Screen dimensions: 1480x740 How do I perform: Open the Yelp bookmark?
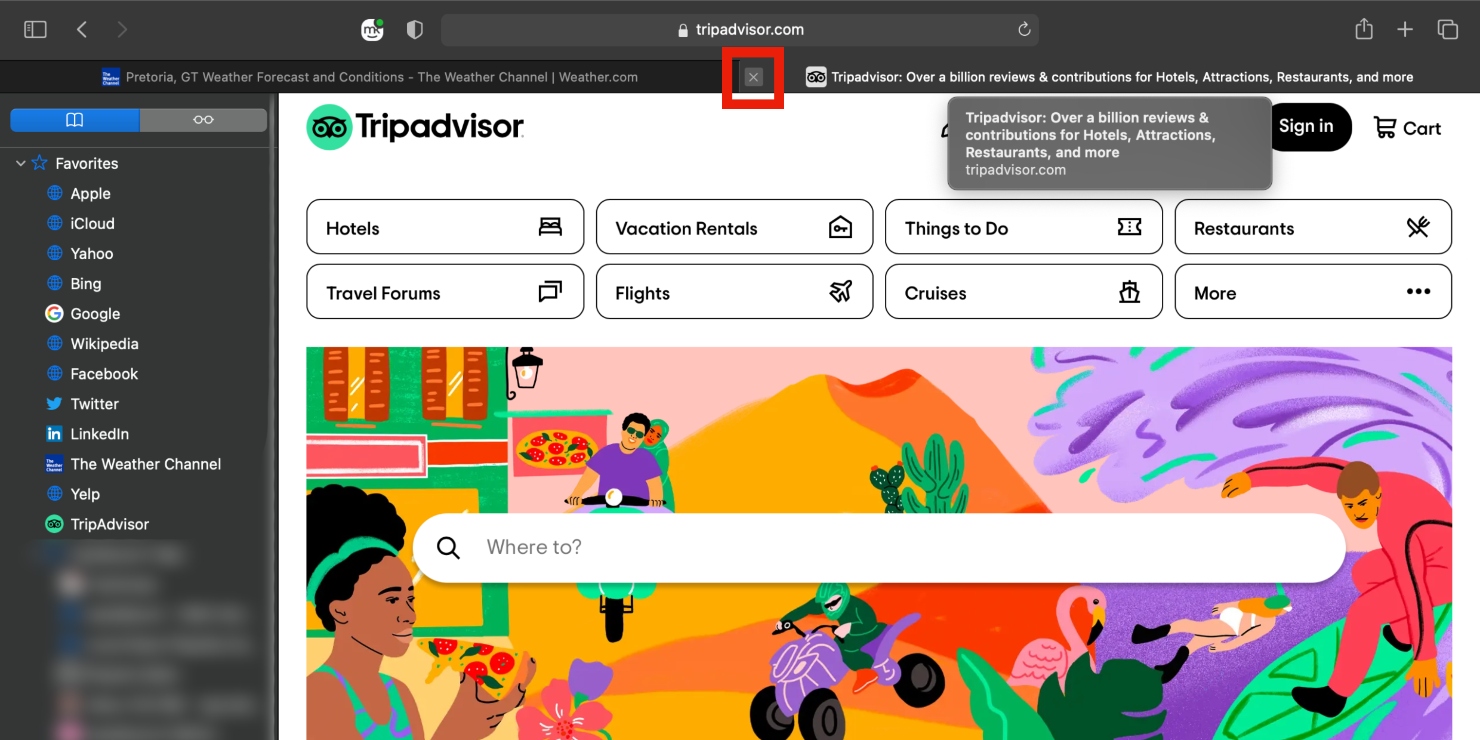pyautogui.click(x=85, y=494)
